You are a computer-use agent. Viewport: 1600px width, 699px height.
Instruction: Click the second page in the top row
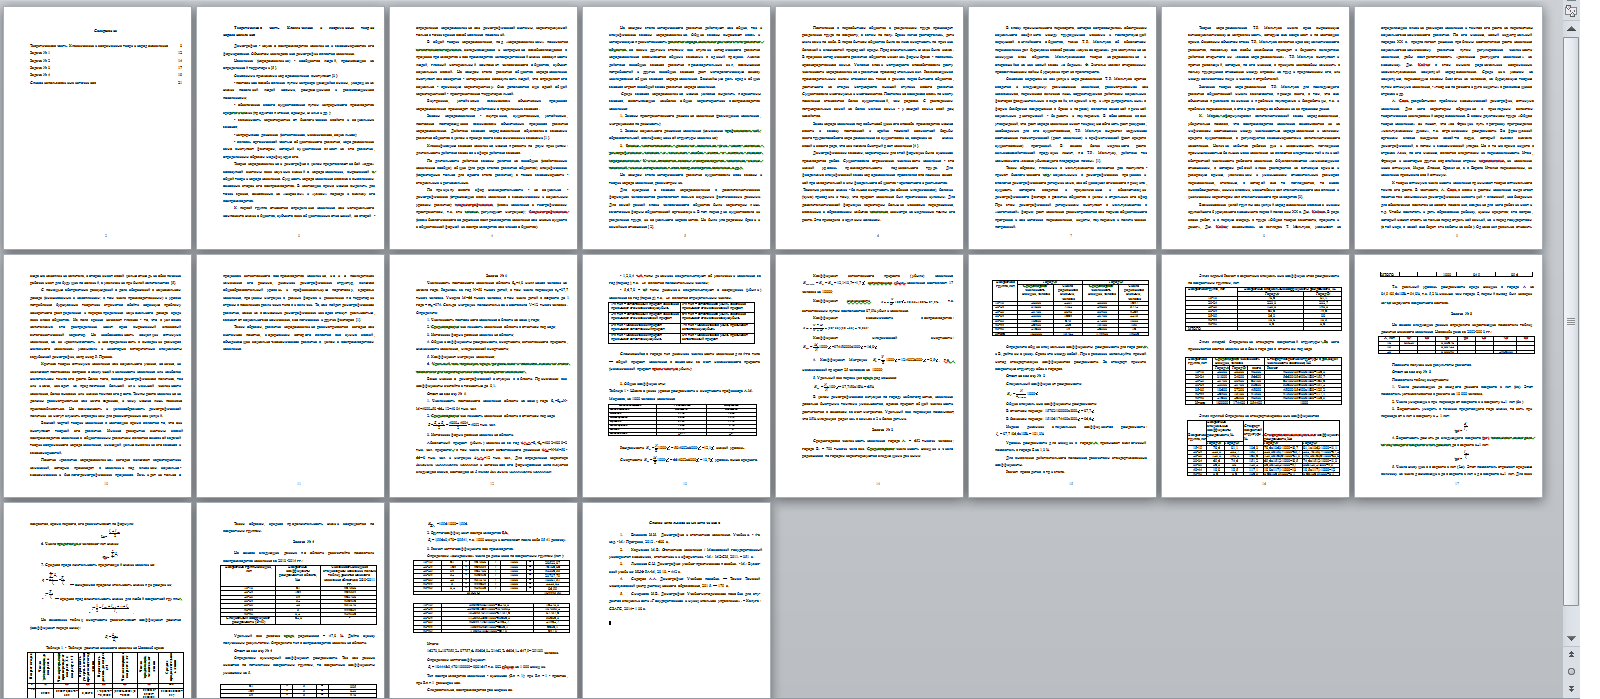(290, 129)
